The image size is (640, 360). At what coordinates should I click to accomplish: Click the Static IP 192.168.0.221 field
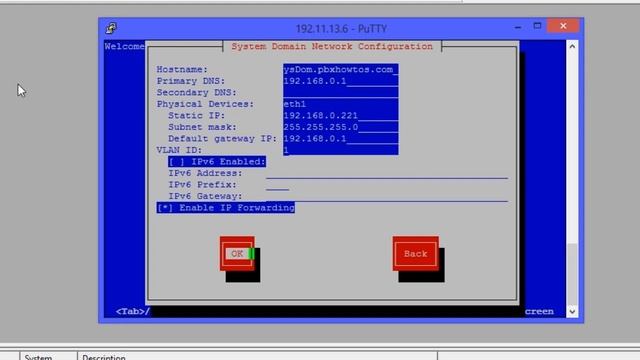tap(341, 116)
